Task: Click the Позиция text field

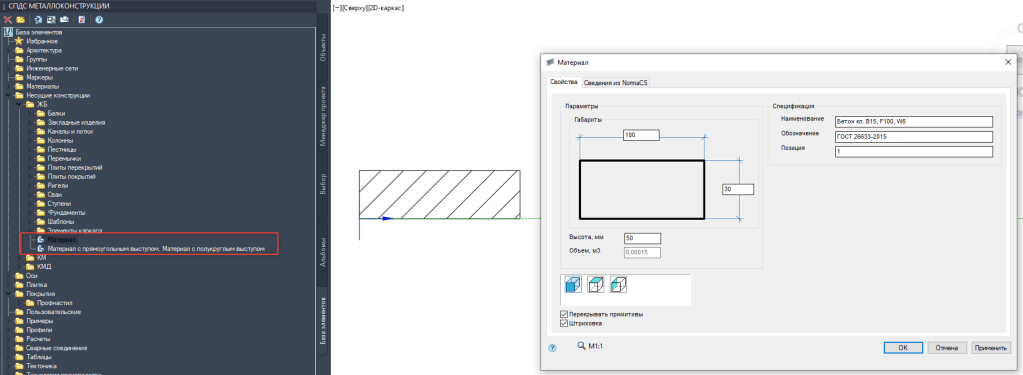Action: click(x=913, y=152)
